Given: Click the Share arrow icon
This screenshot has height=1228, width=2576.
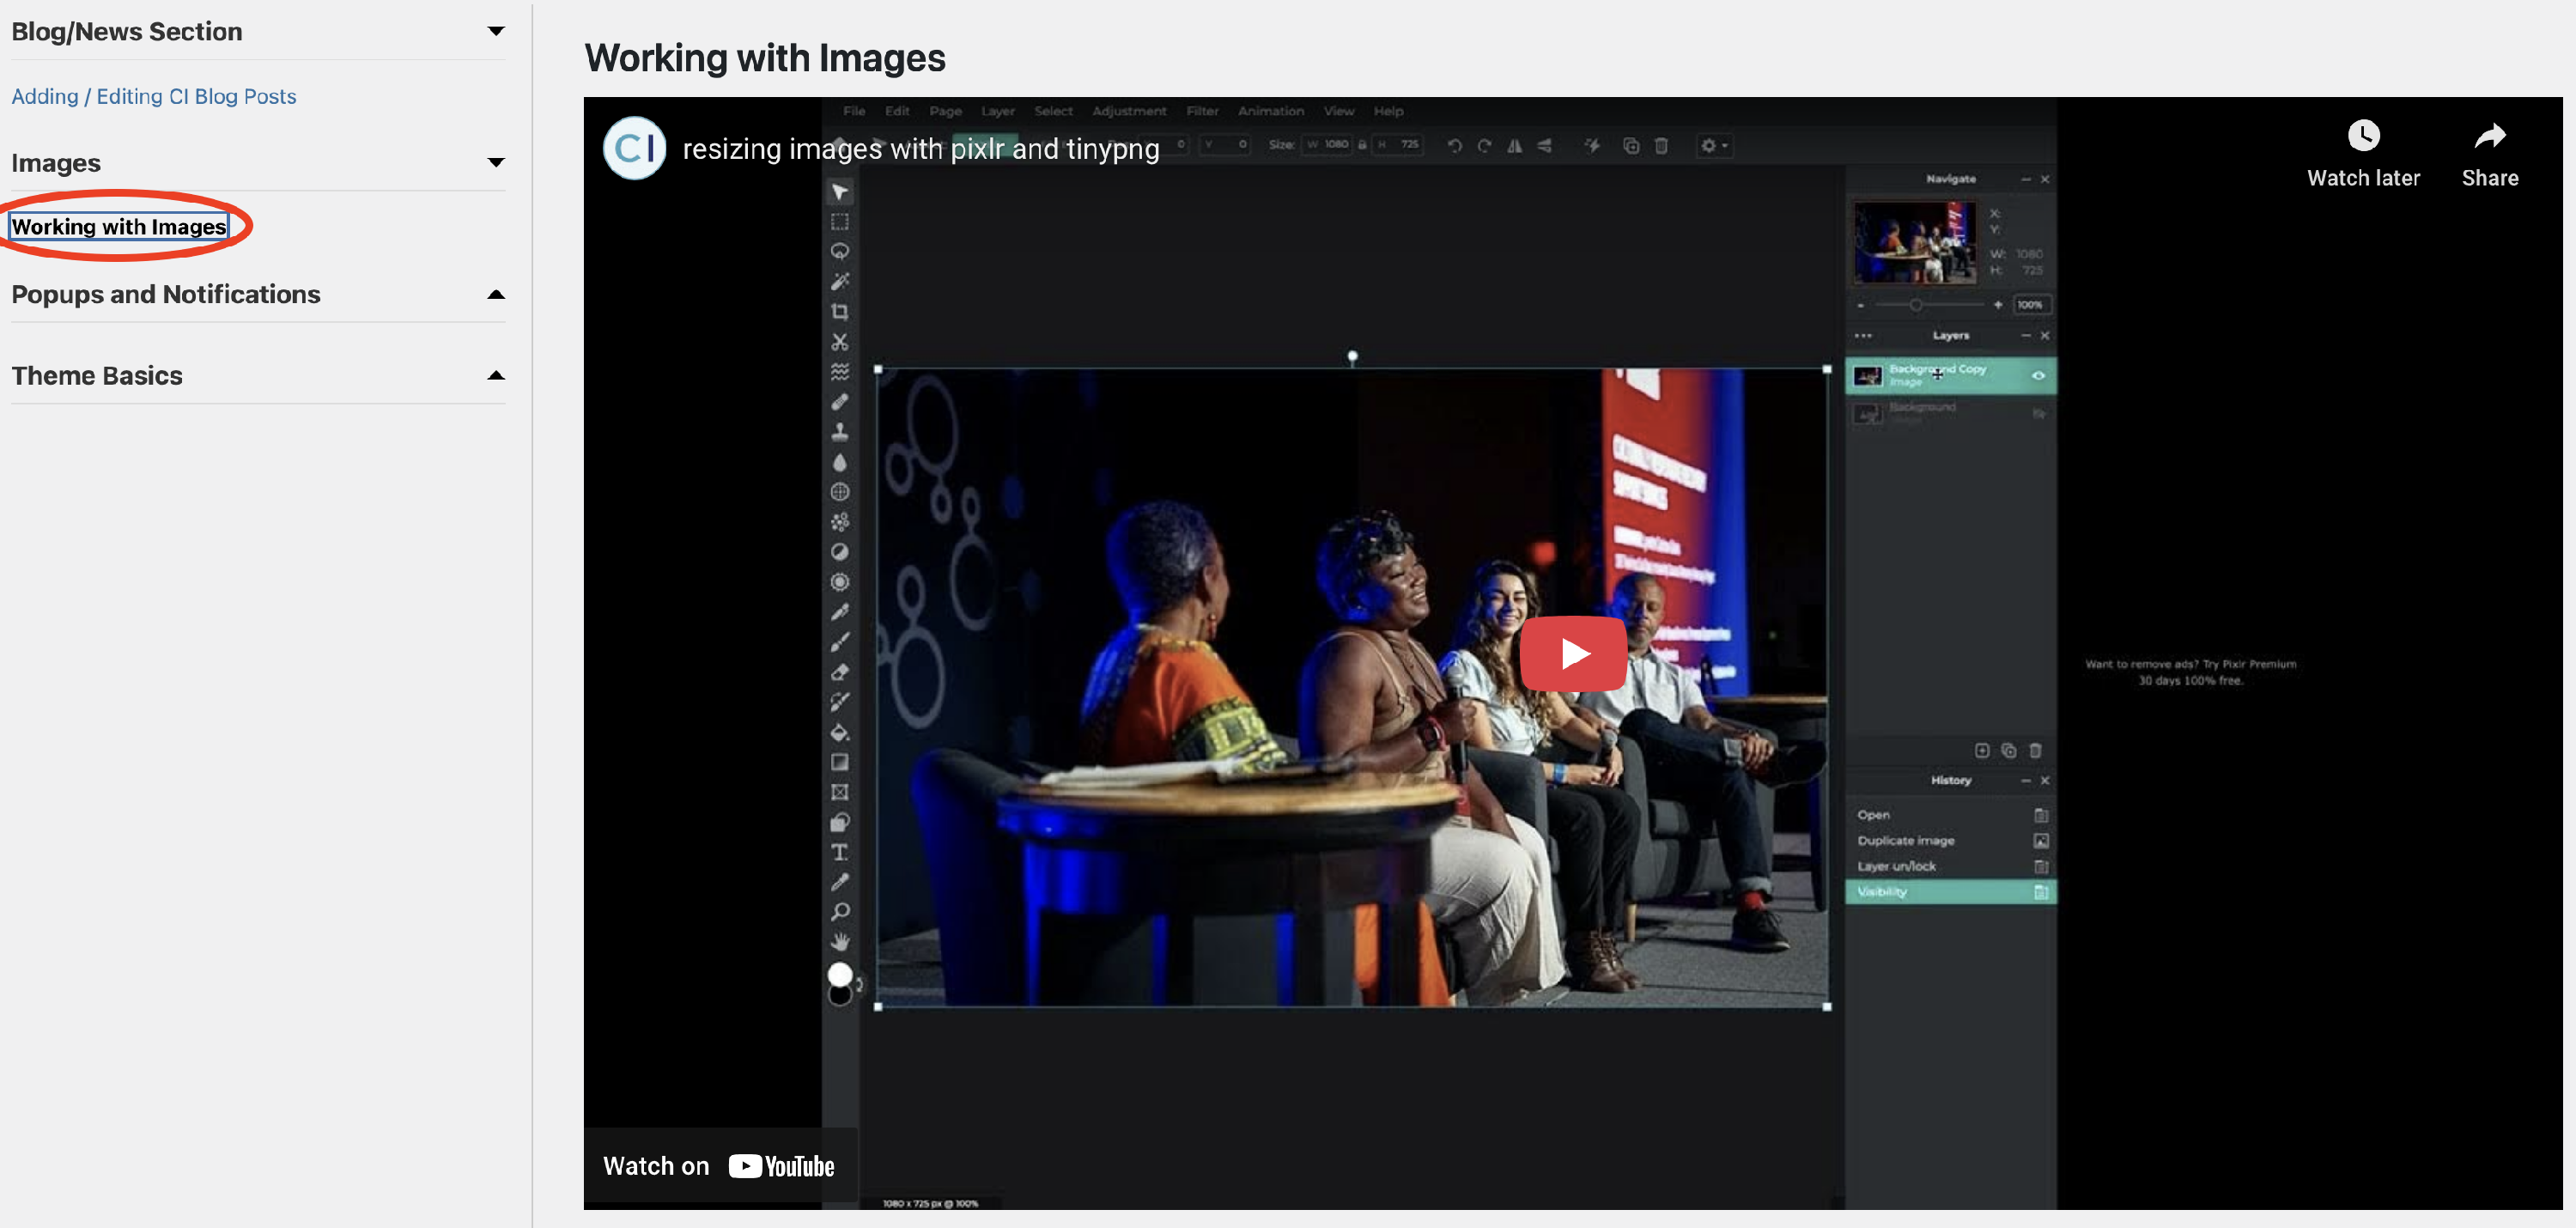Looking at the screenshot, I should [x=2489, y=136].
